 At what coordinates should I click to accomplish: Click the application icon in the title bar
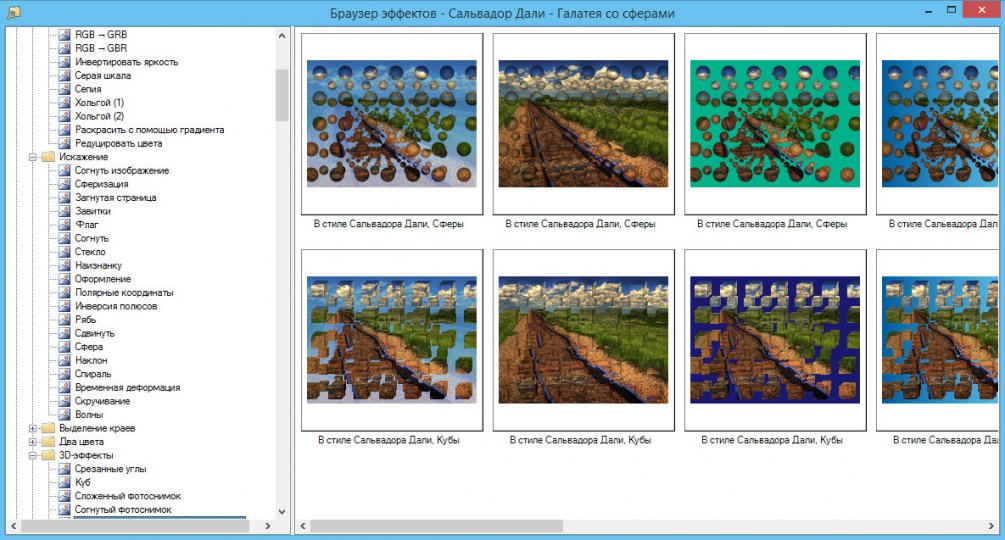13,12
